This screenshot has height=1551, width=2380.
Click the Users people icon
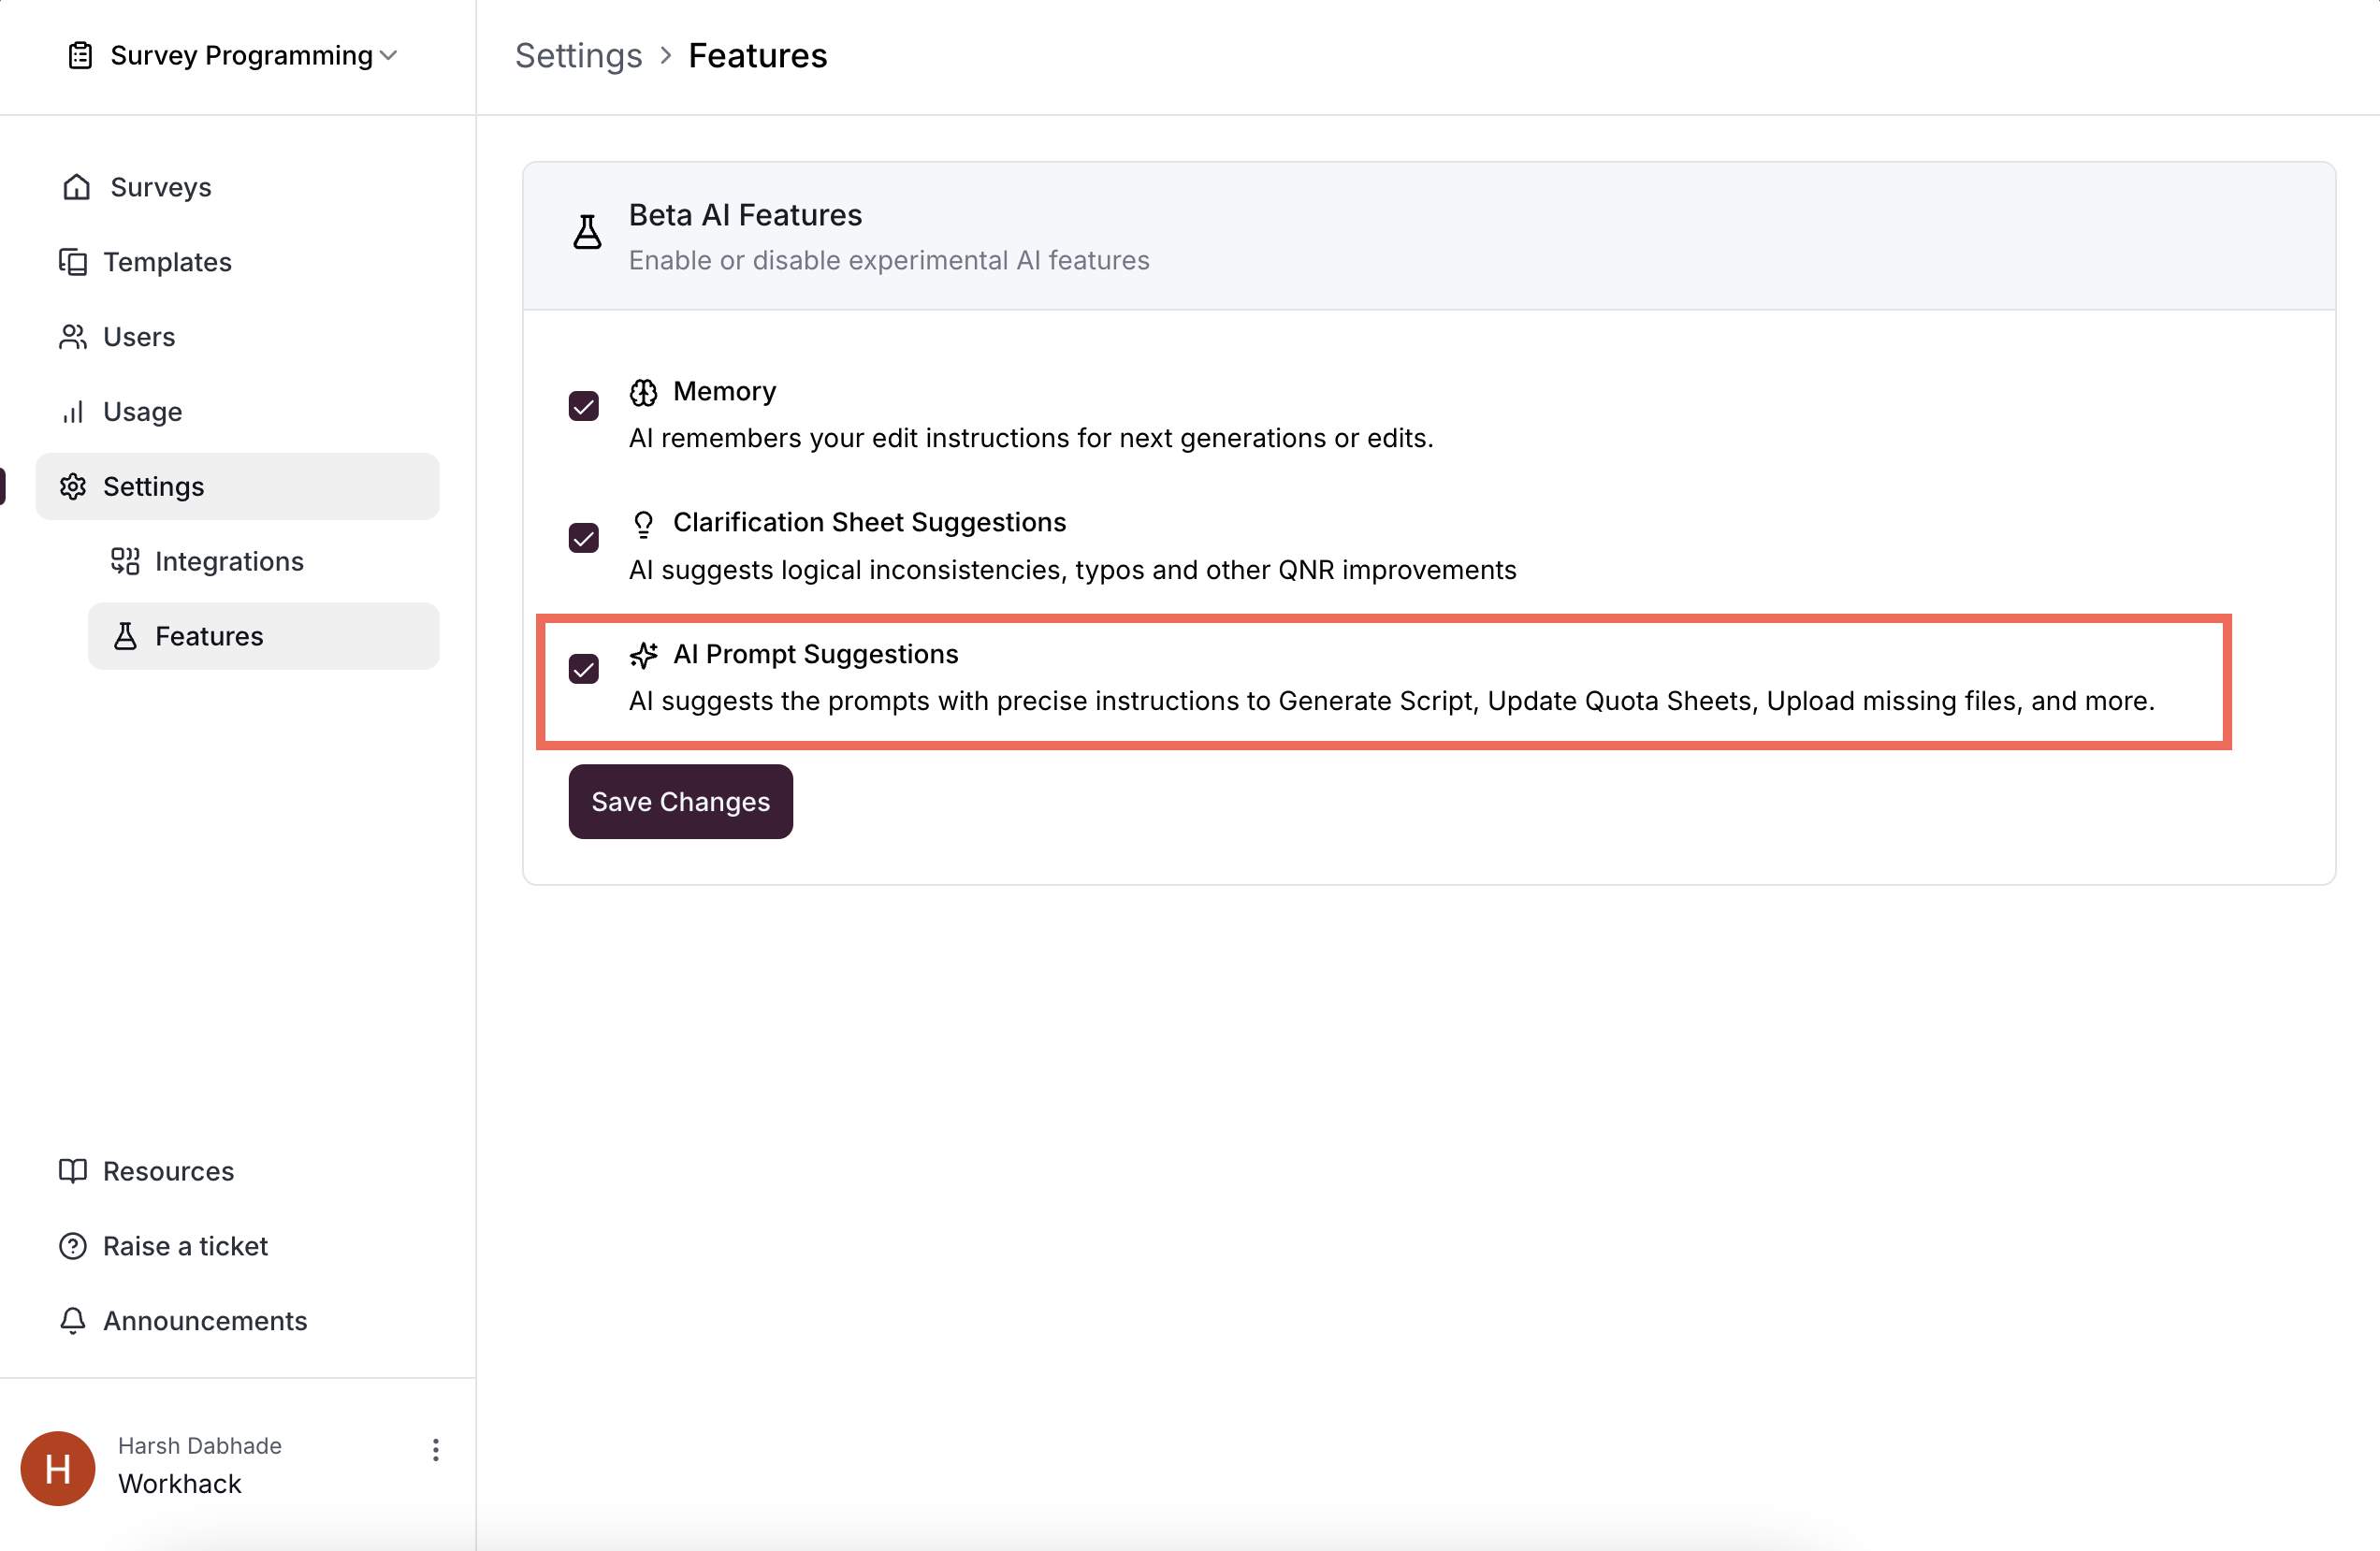coord(73,337)
